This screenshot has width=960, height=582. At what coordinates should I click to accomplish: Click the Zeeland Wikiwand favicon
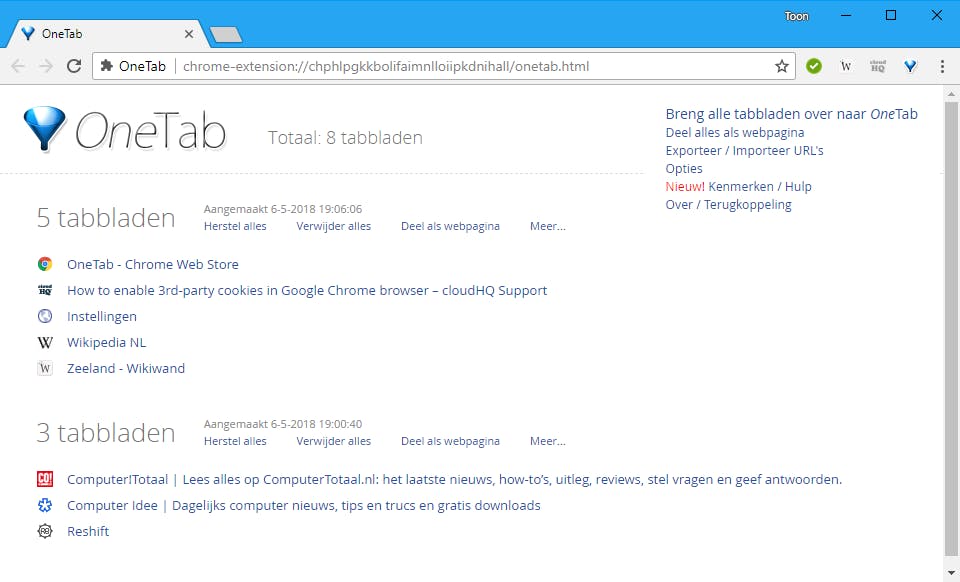click(45, 368)
